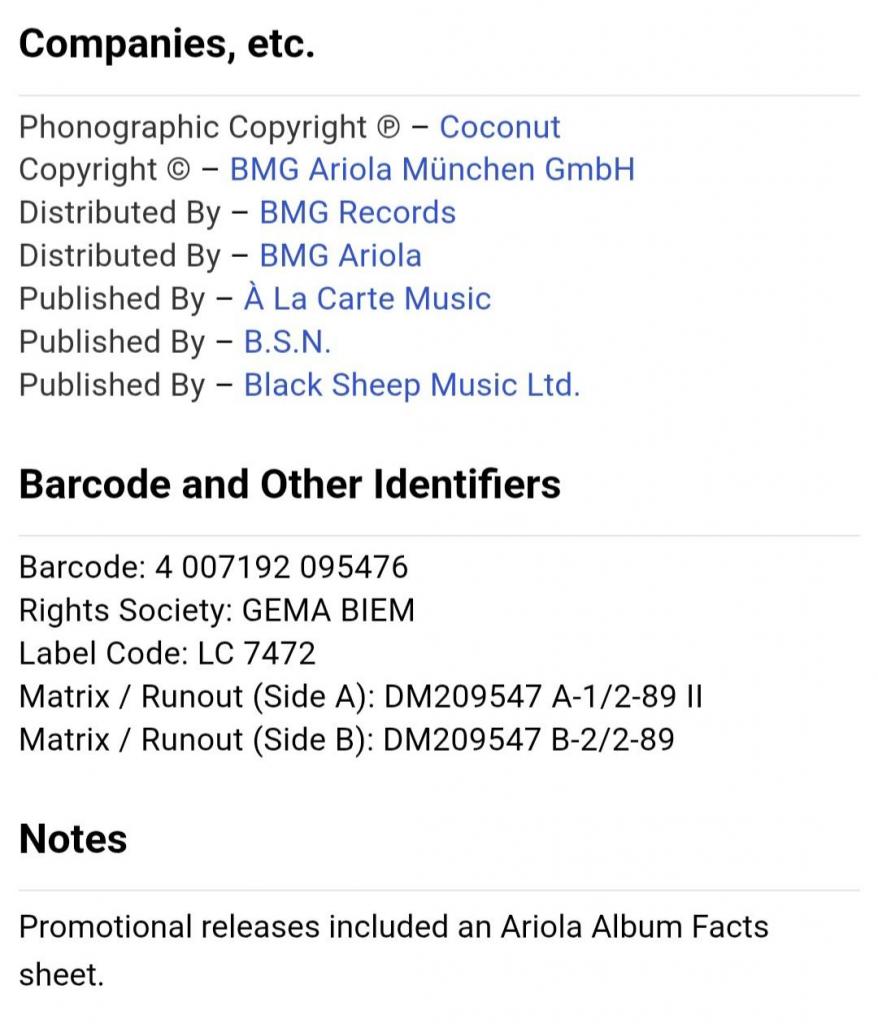Image resolution: width=878 pixels, height=1024 pixels.
Task: Open the Coconut label link
Action: coord(500,127)
